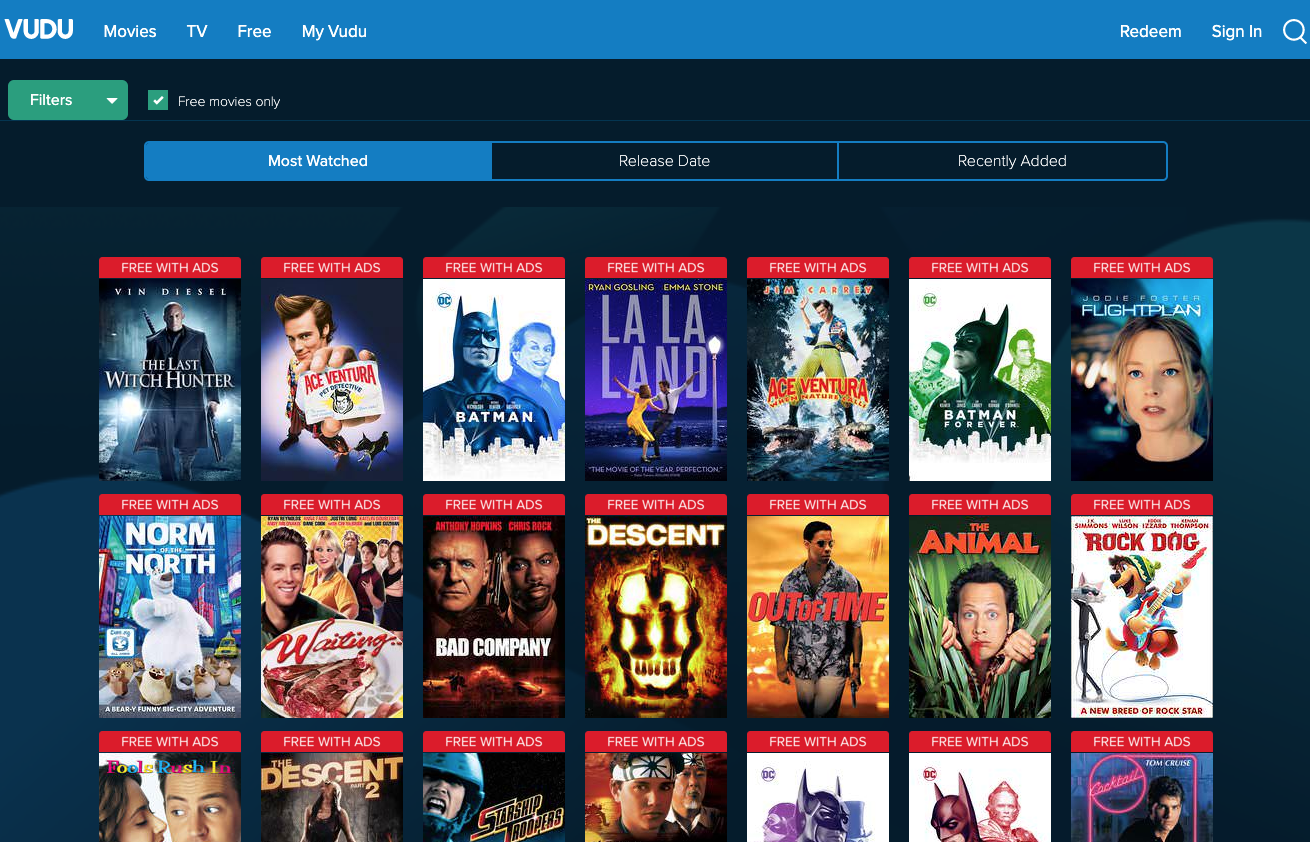Viewport: 1310px width, 842px height.
Task: Open My Vudu
Action: click(334, 31)
